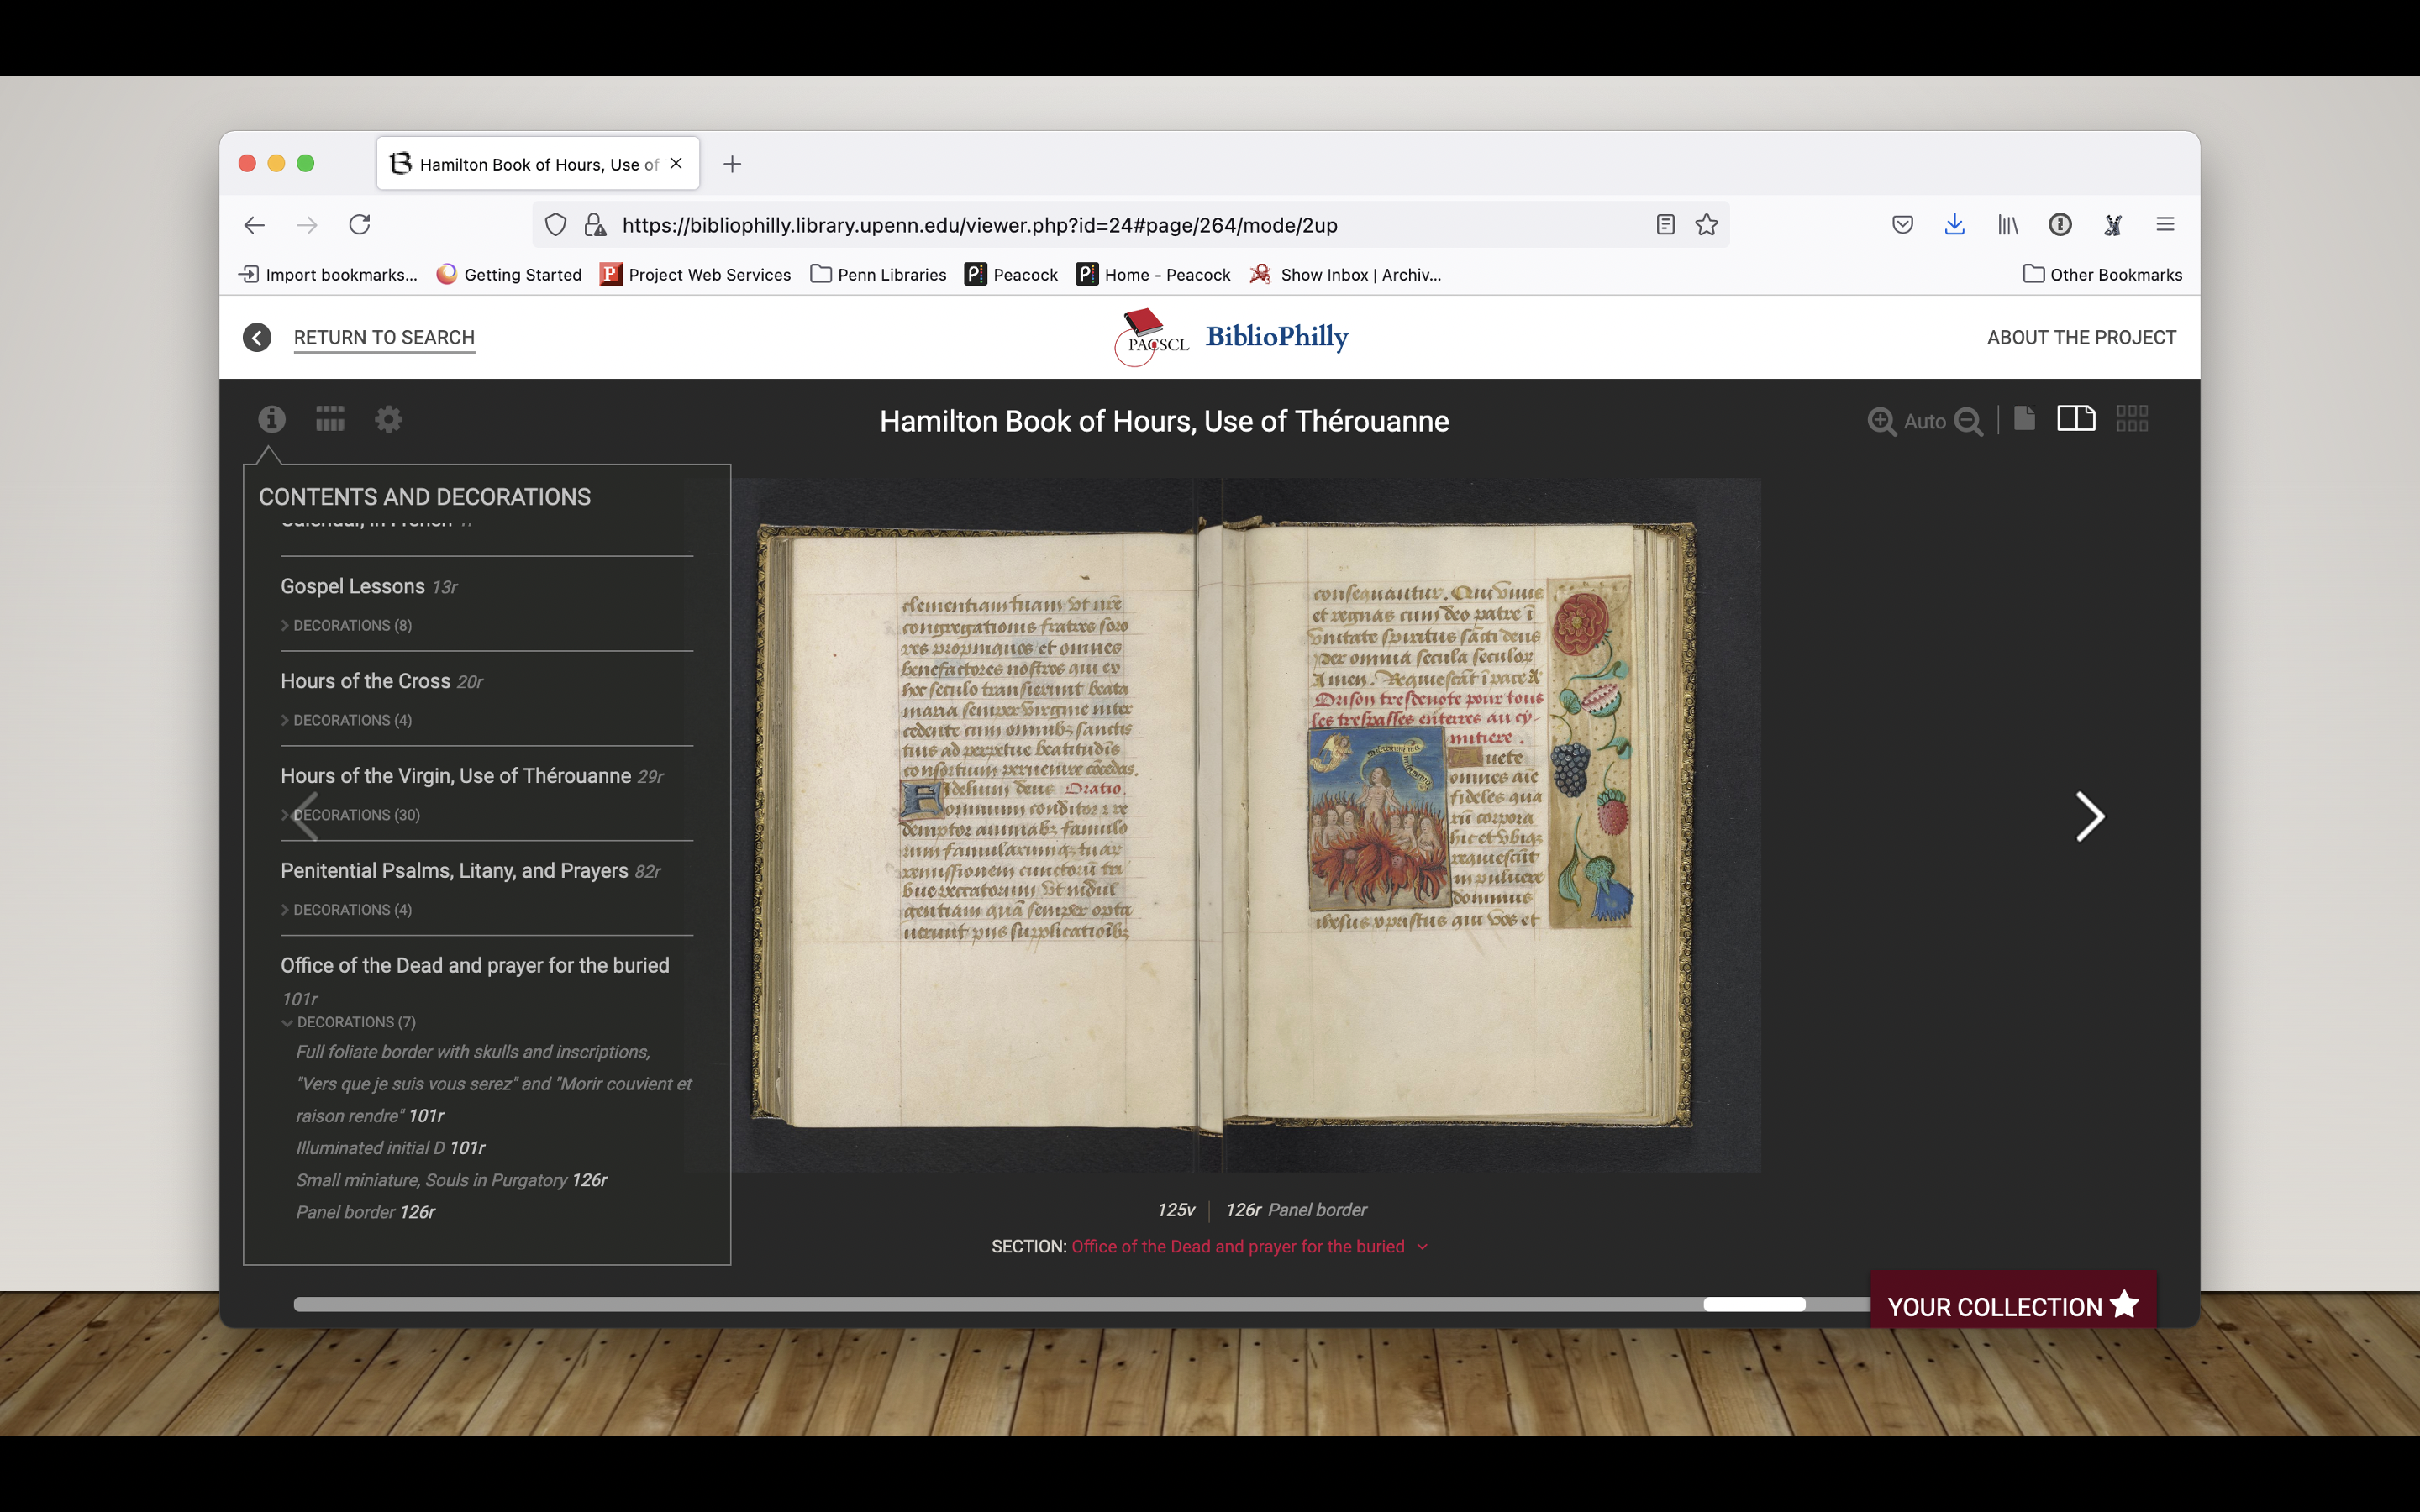This screenshot has height=1512, width=2420.
Task: Collapse Office of the Dead decorations (7)
Action: point(349,1022)
